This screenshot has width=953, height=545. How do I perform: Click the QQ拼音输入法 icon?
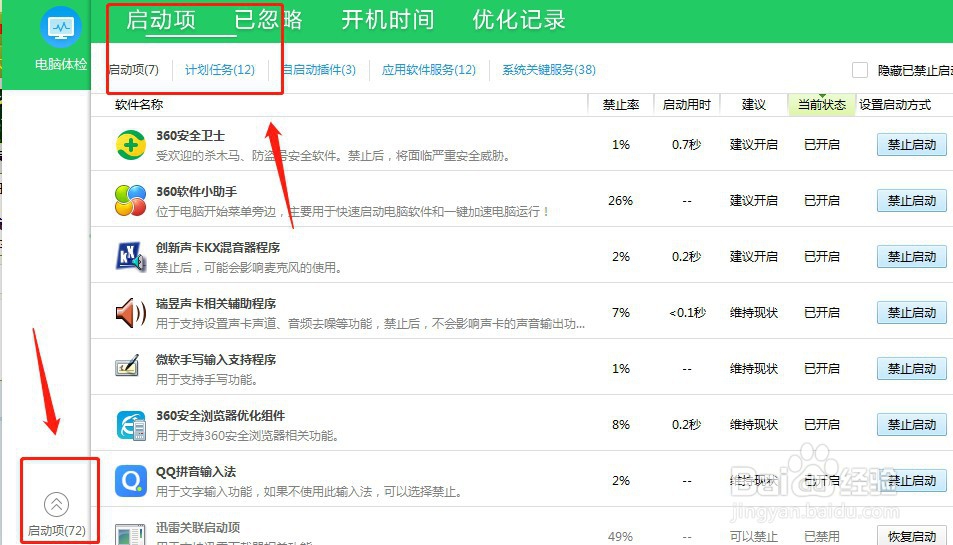click(131, 481)
